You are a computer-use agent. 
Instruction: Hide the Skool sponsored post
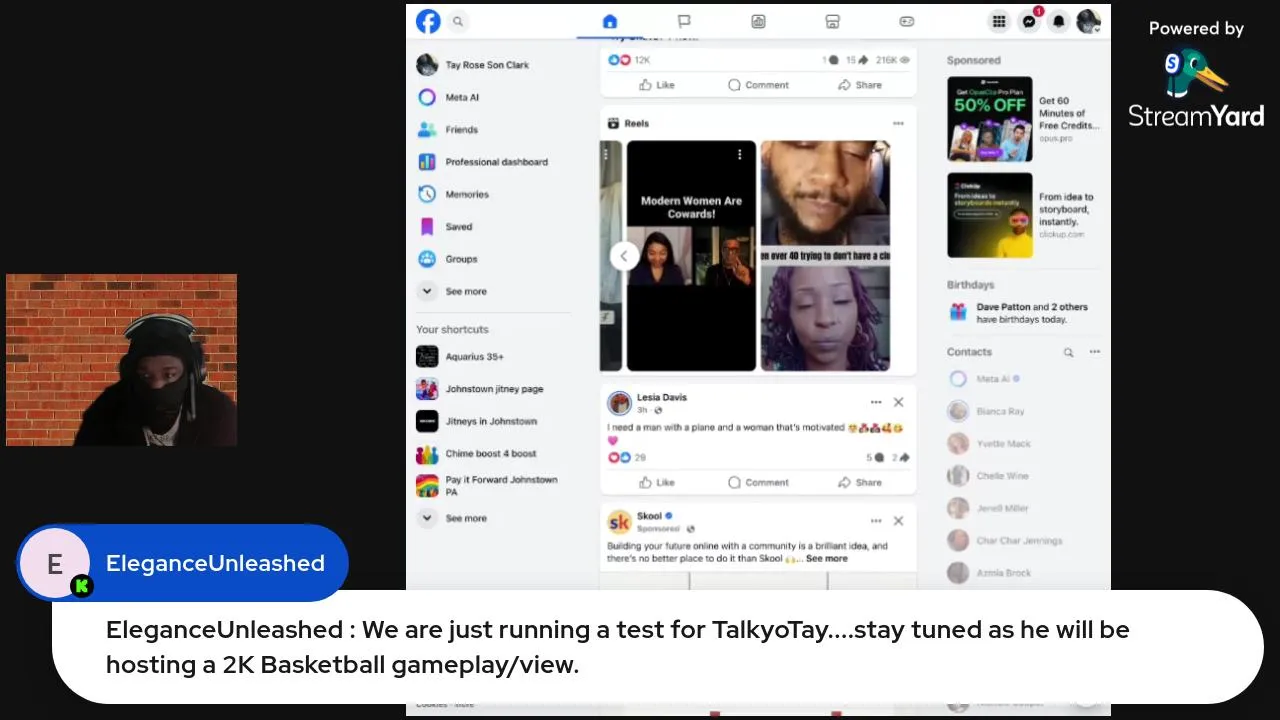[x=898, y=521]
